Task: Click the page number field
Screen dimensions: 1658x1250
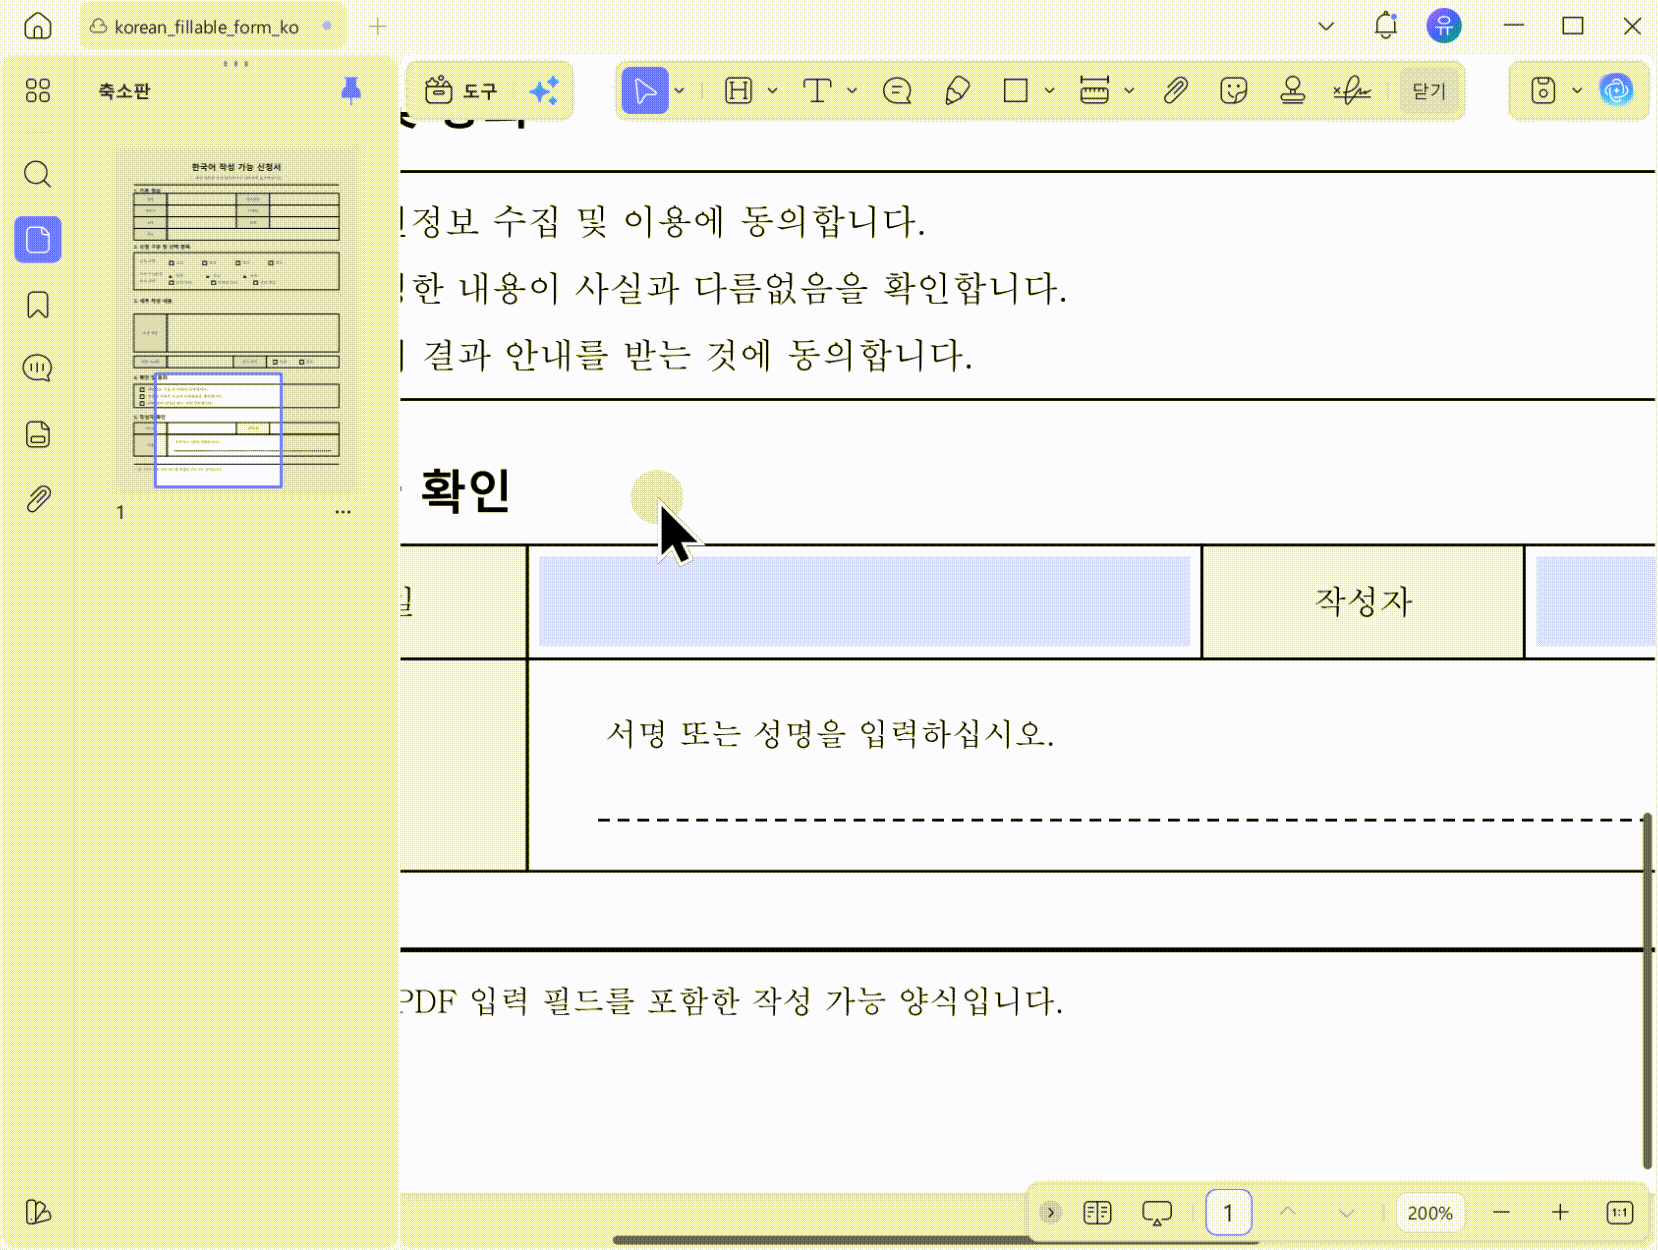Action: coord(1228,1213)
